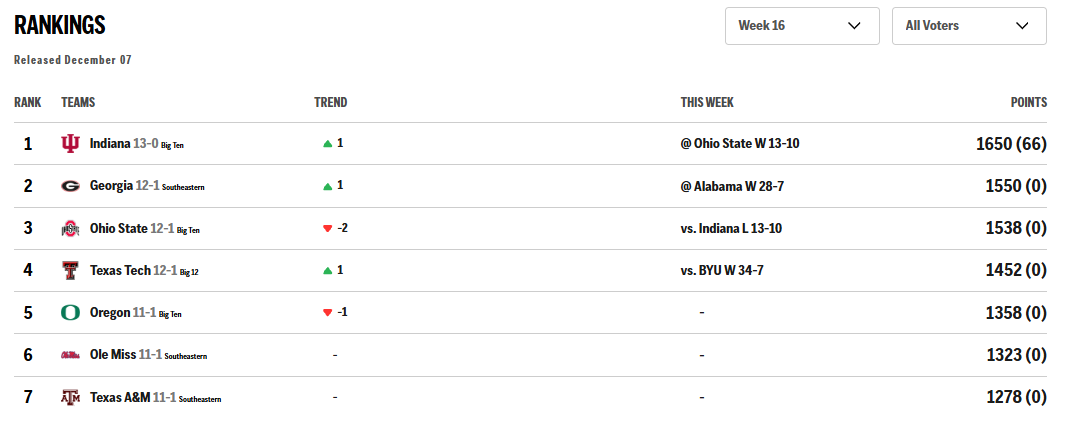Image resolution: width=1065 pixels, height=429 pixels.
Task: Click the Ohio State Buckeyes logo
Action: tap(70, 229)
